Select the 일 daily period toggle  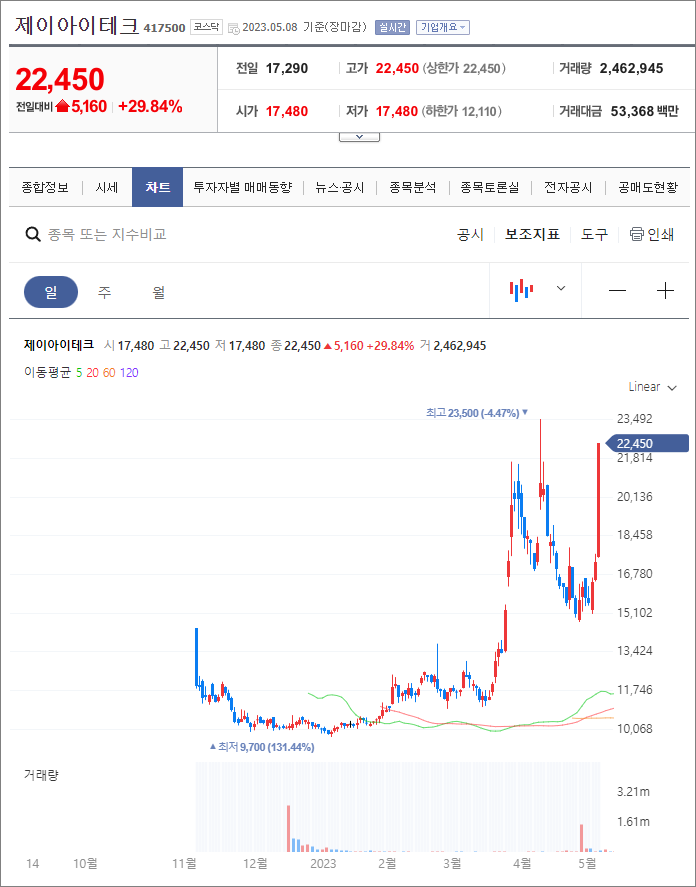tap(51, 292)
